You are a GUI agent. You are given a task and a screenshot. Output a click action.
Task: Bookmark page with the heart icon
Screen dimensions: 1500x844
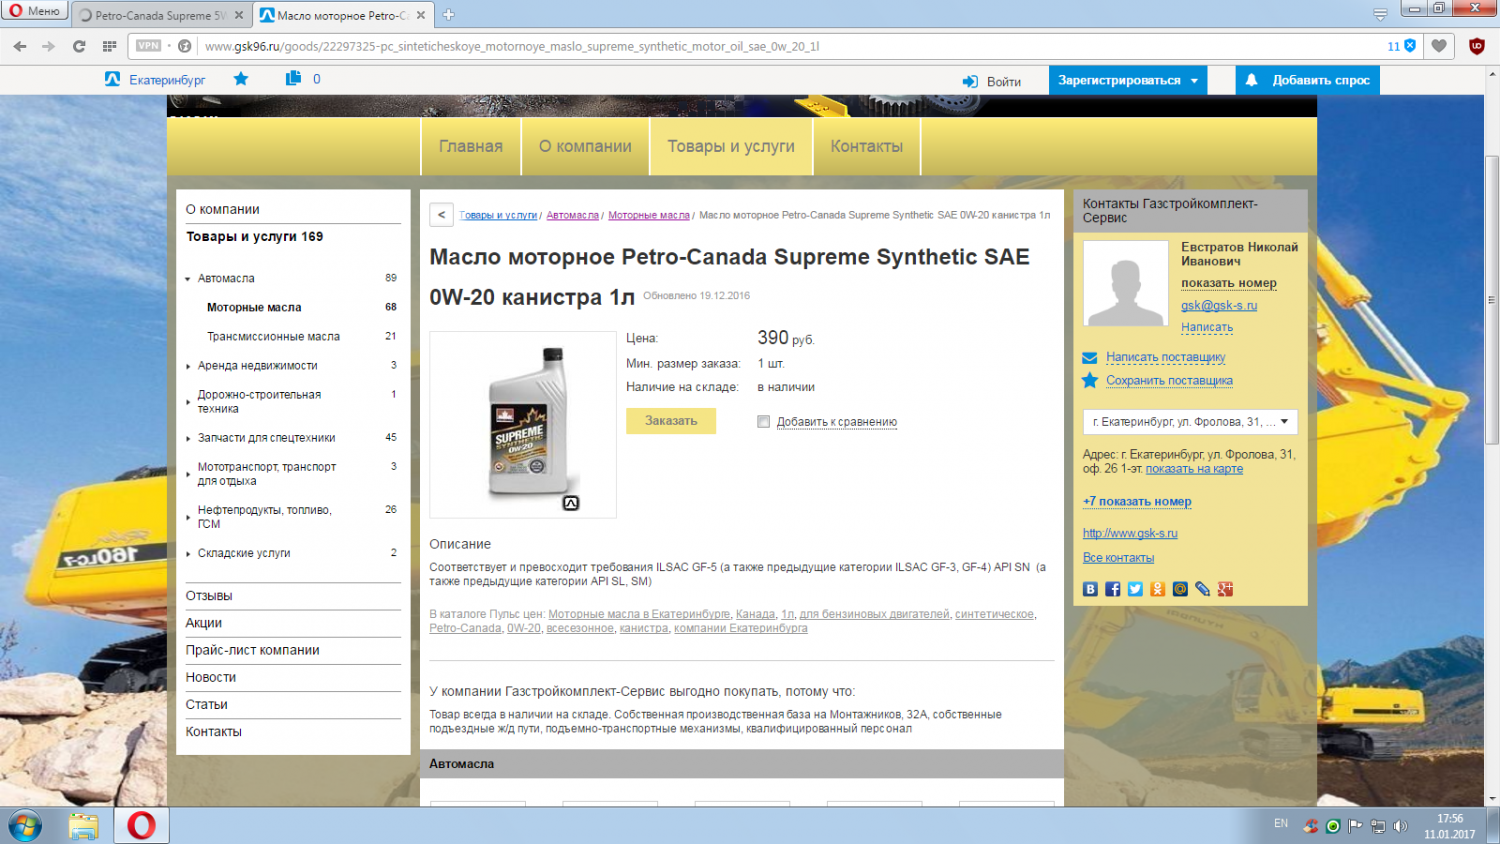click(x=1439, y=46)
